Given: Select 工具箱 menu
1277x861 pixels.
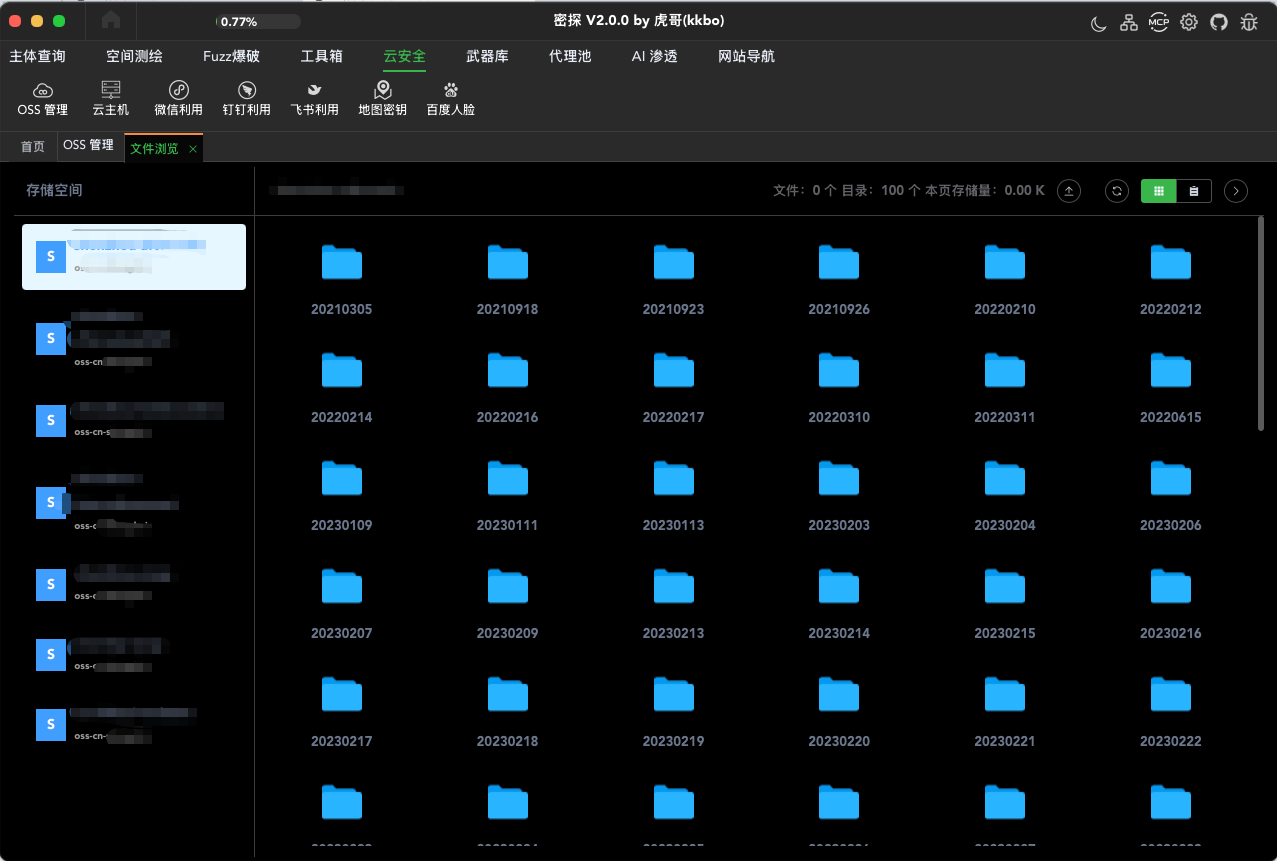Looking at the screenshot, I should tap(322, 57).
